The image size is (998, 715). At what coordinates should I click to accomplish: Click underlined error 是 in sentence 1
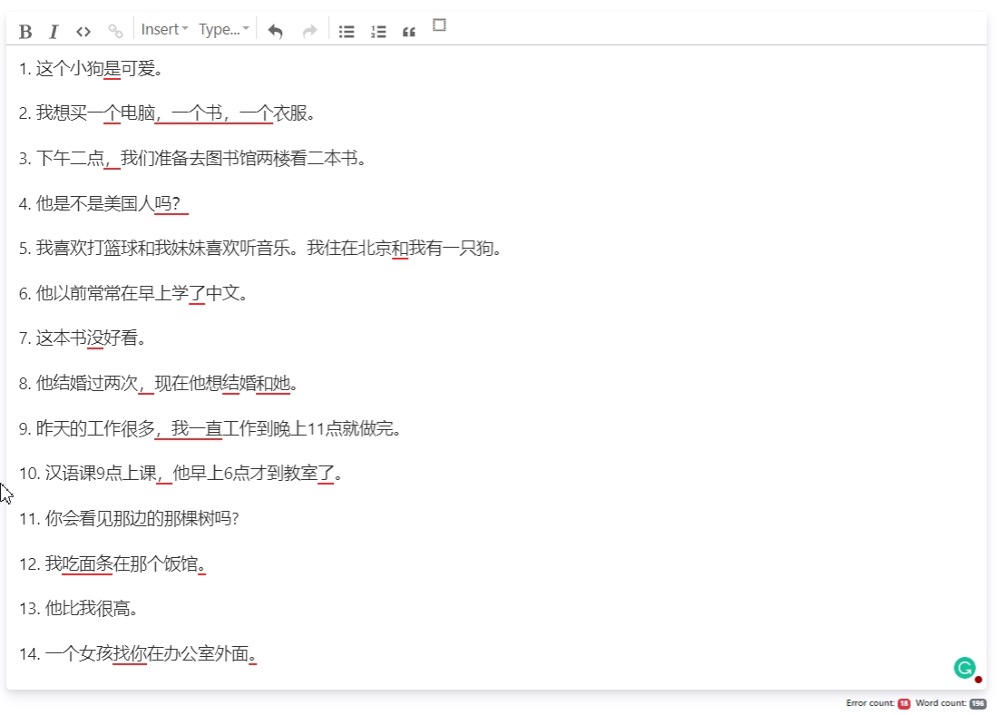click(112, 69)
